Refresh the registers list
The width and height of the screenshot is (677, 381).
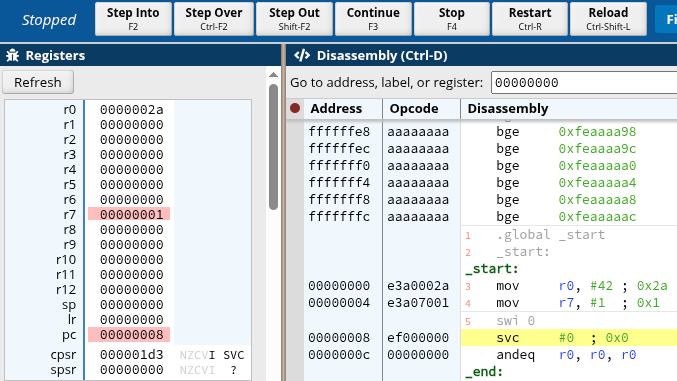click(38, 82)
